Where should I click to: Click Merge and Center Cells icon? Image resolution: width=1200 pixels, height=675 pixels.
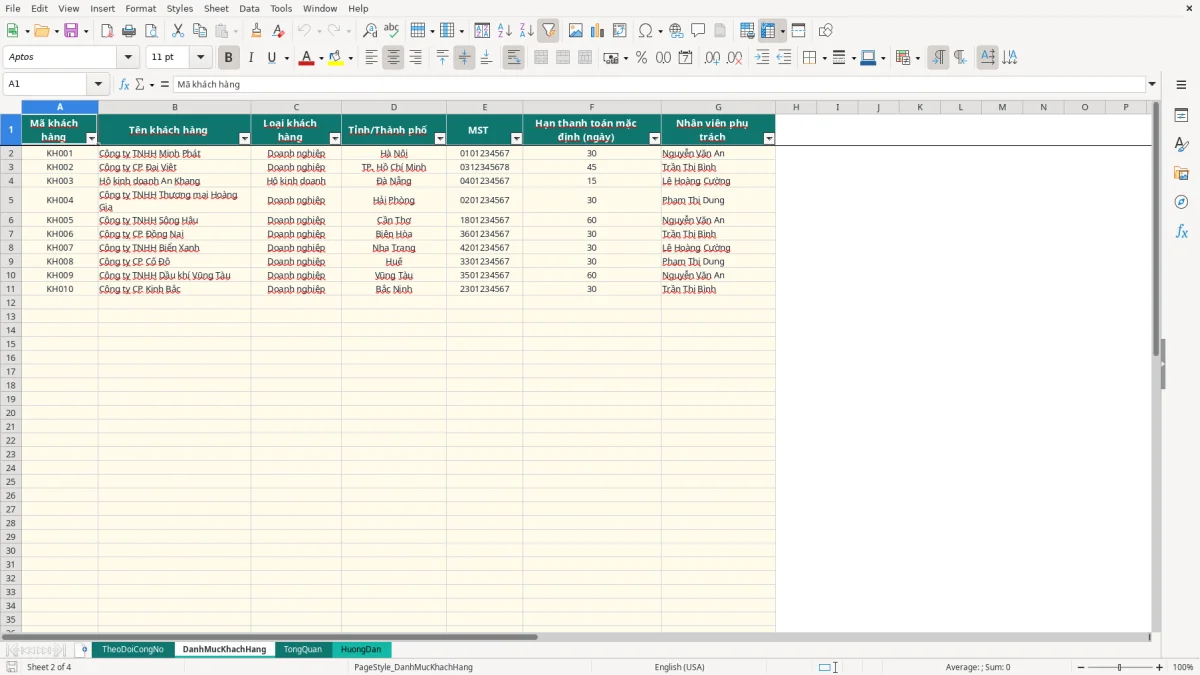pos(541,58)
